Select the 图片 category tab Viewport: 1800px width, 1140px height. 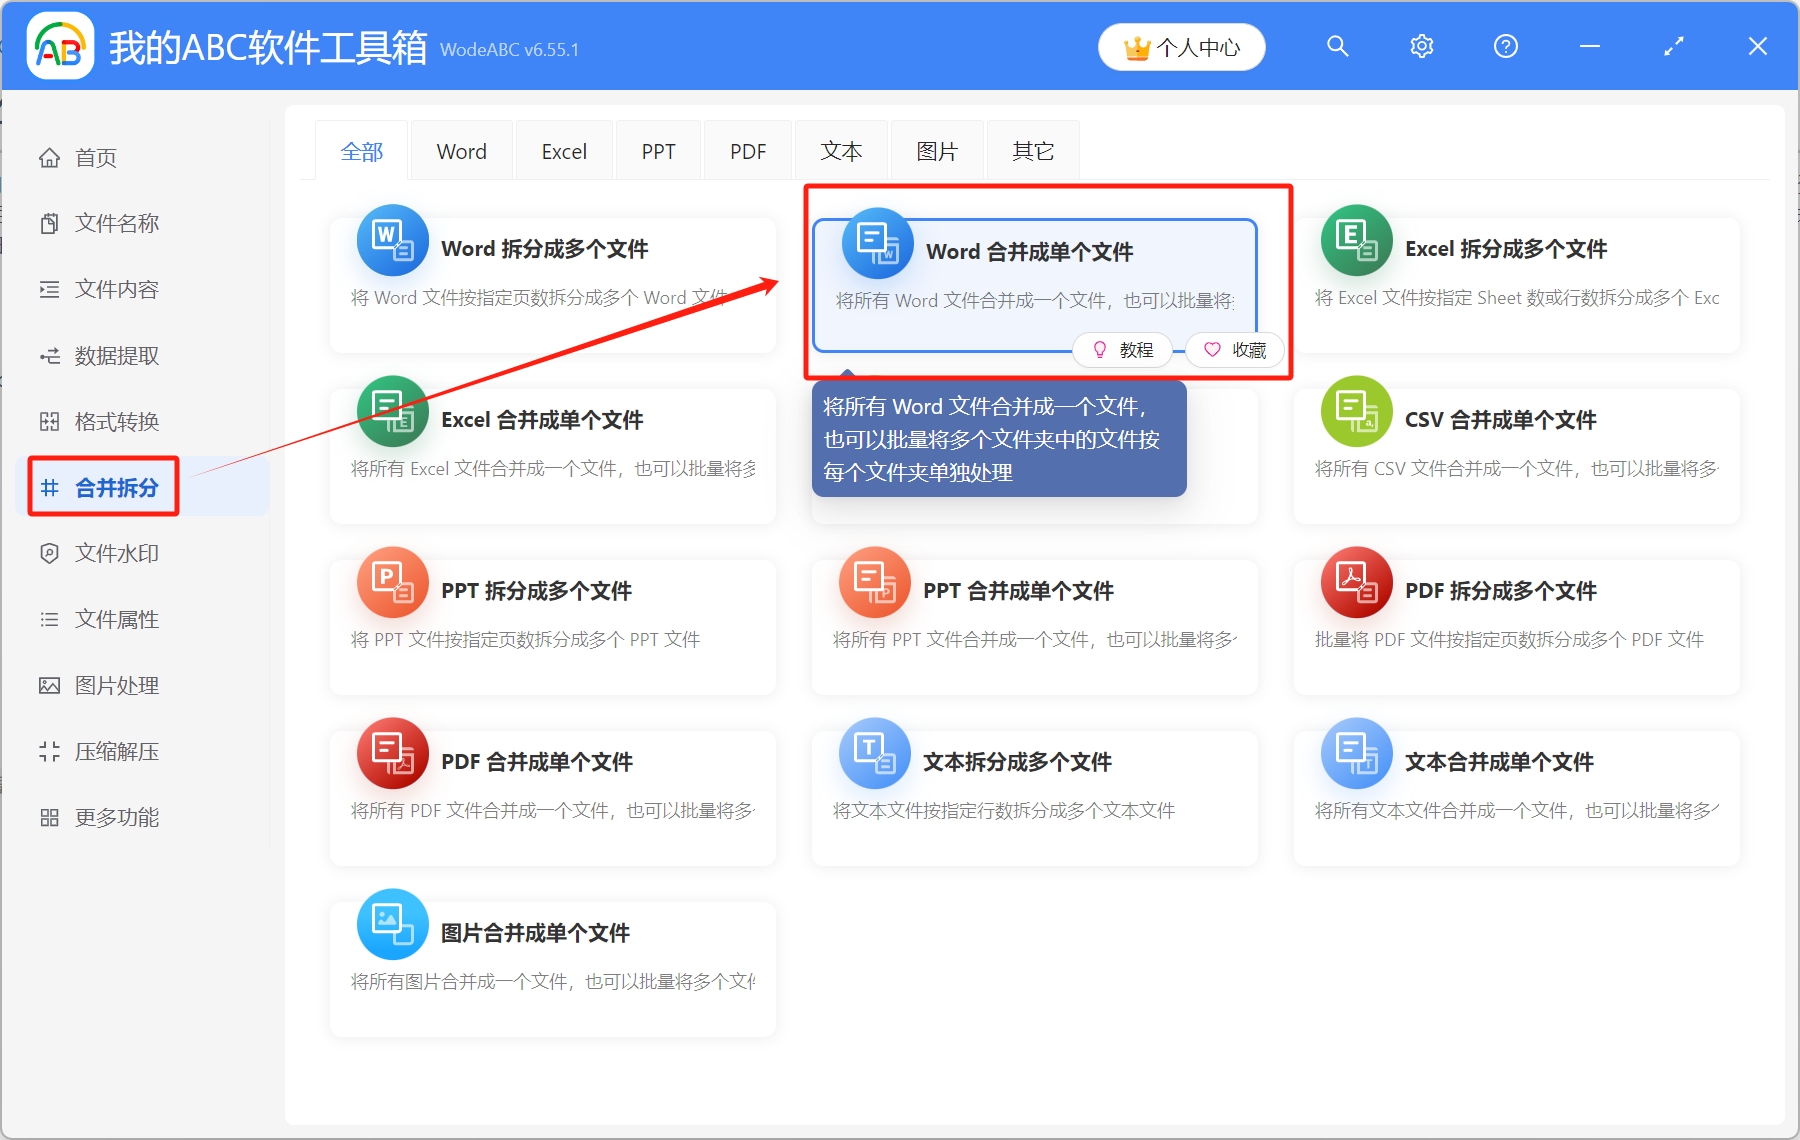[x=937, y=152]
